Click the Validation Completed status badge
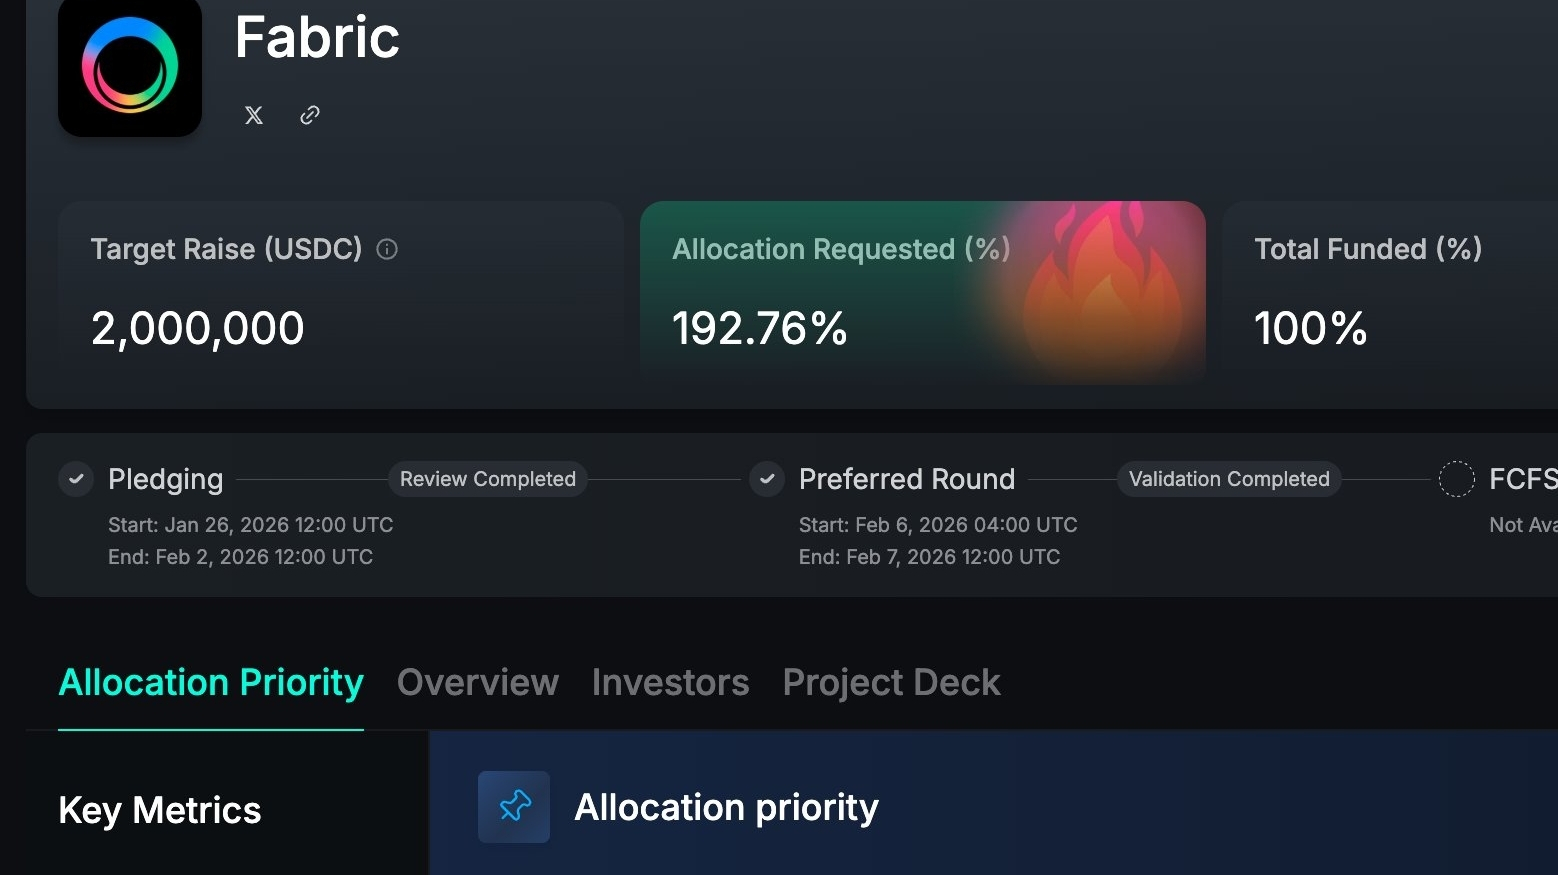The height and width of the screenshot is (875, 1558). tap(1229, 479)
